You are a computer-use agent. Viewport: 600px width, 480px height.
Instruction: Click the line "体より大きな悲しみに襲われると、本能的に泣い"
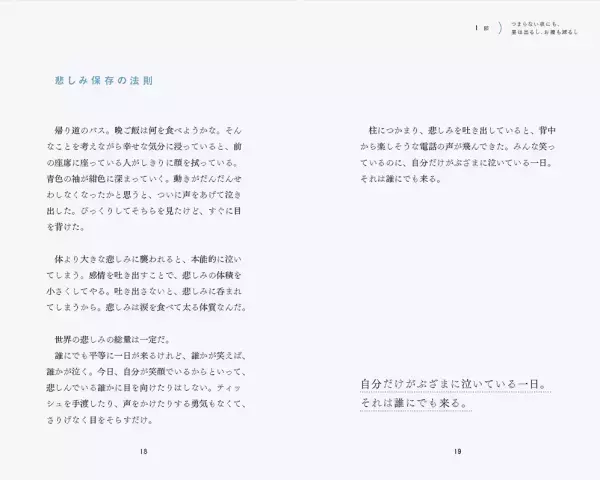coord(148,259)
